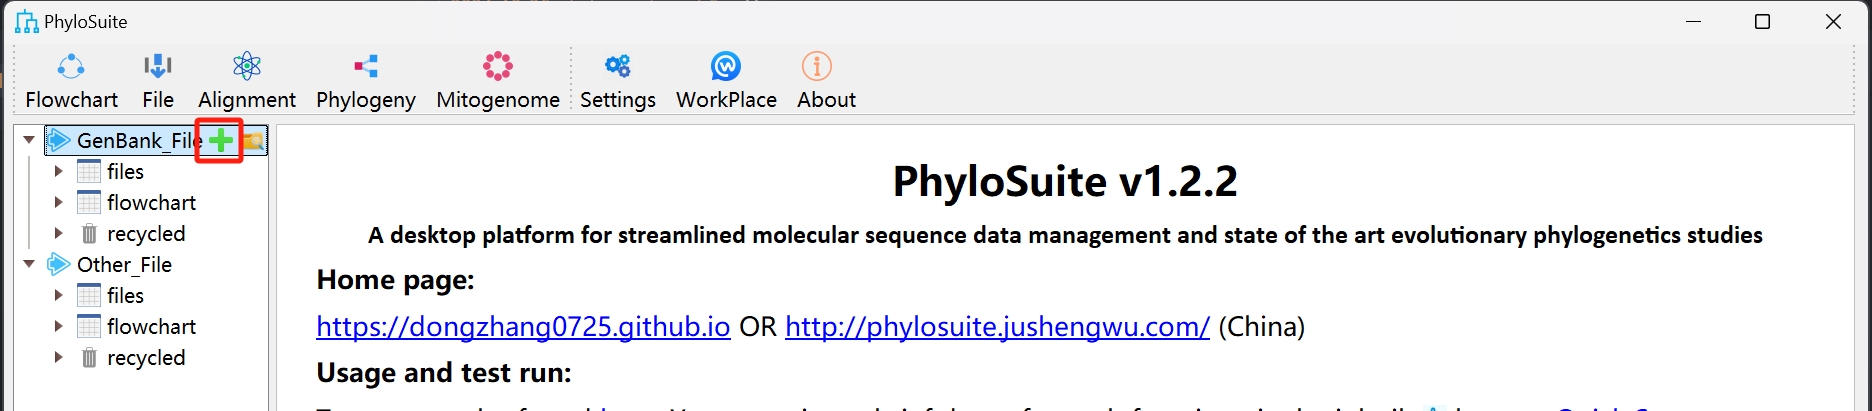Click the File toolbar icon
The image size is (1872, 411).
[x=158, y=81]
